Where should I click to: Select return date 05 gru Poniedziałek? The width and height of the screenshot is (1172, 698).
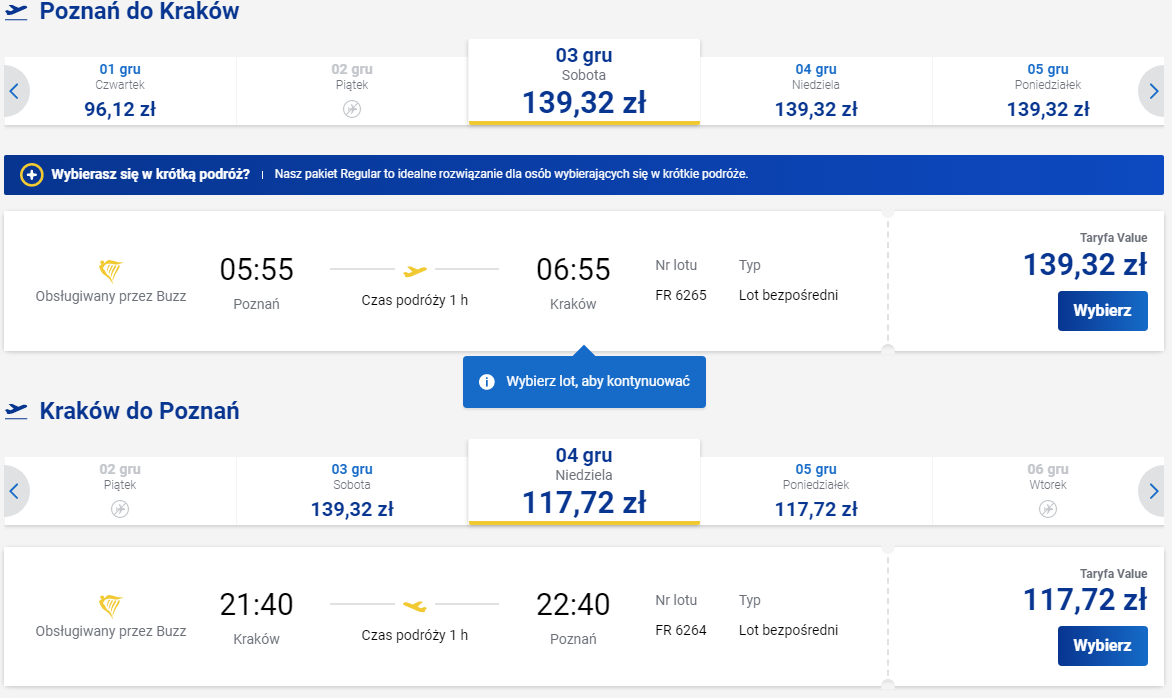(816, 491)
